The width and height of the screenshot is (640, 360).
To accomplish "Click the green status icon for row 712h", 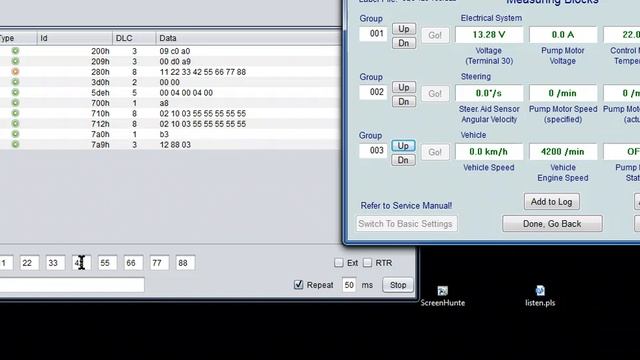I will (15, 124).
